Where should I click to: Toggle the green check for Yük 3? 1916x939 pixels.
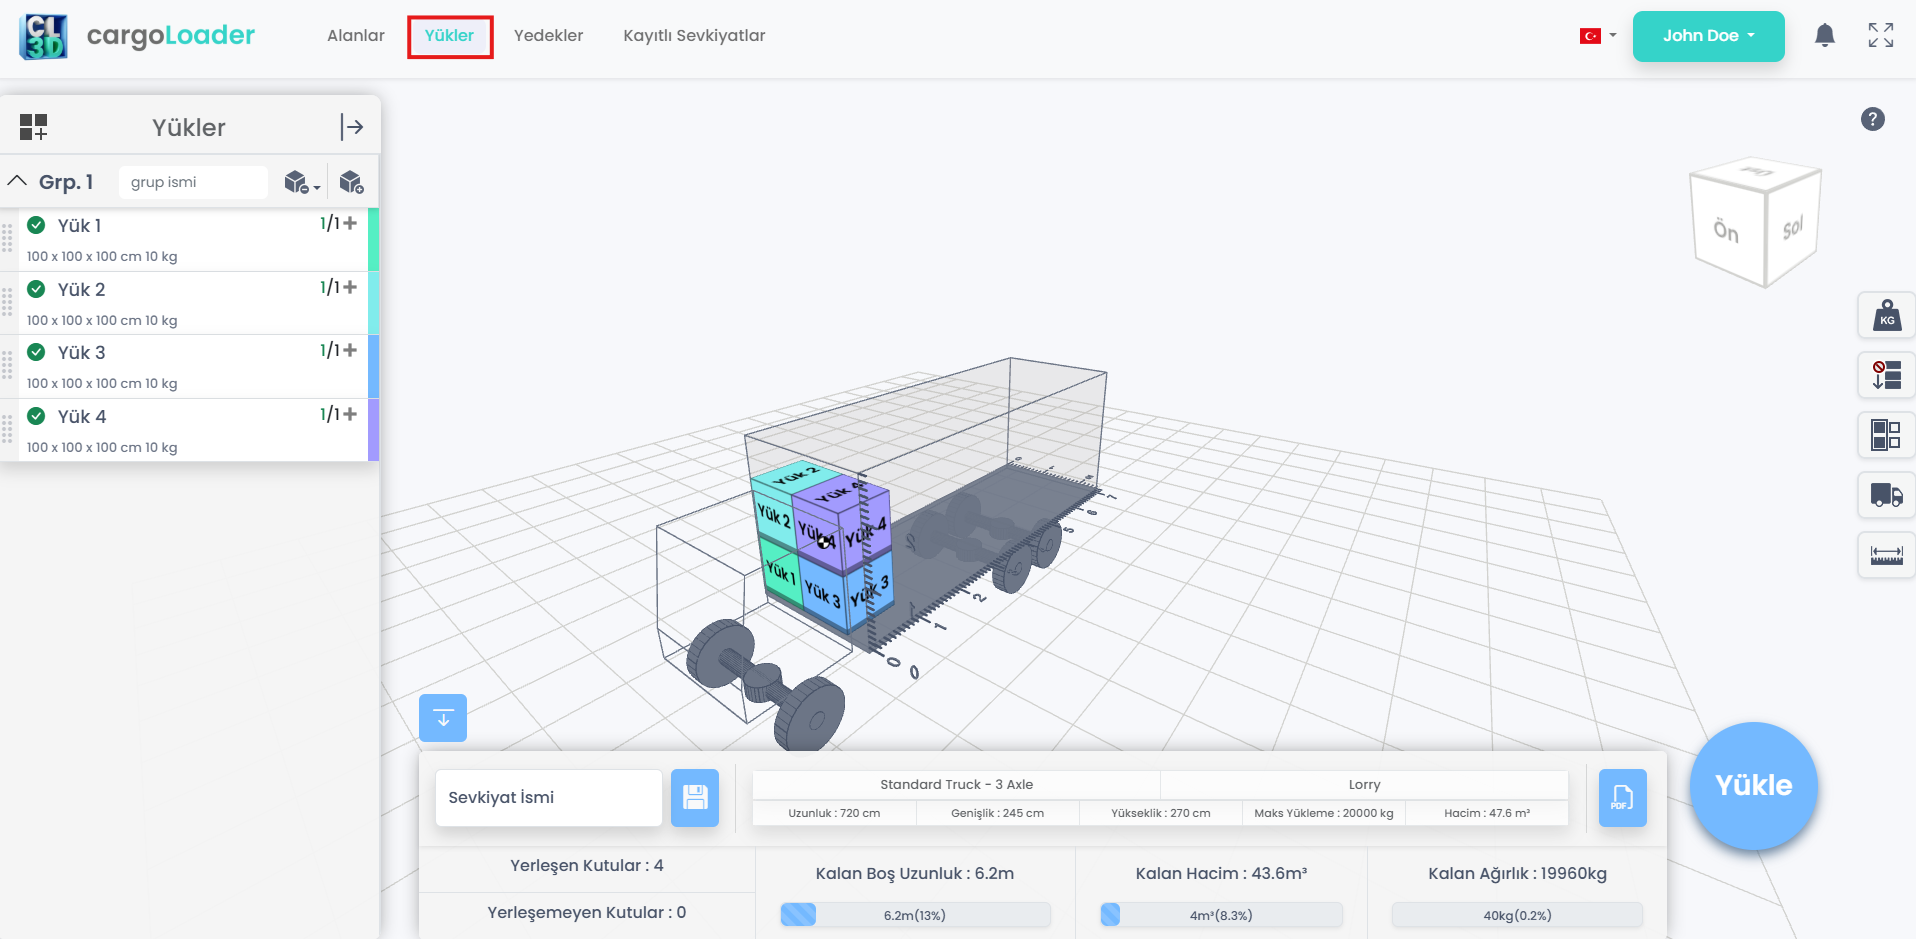36,352
